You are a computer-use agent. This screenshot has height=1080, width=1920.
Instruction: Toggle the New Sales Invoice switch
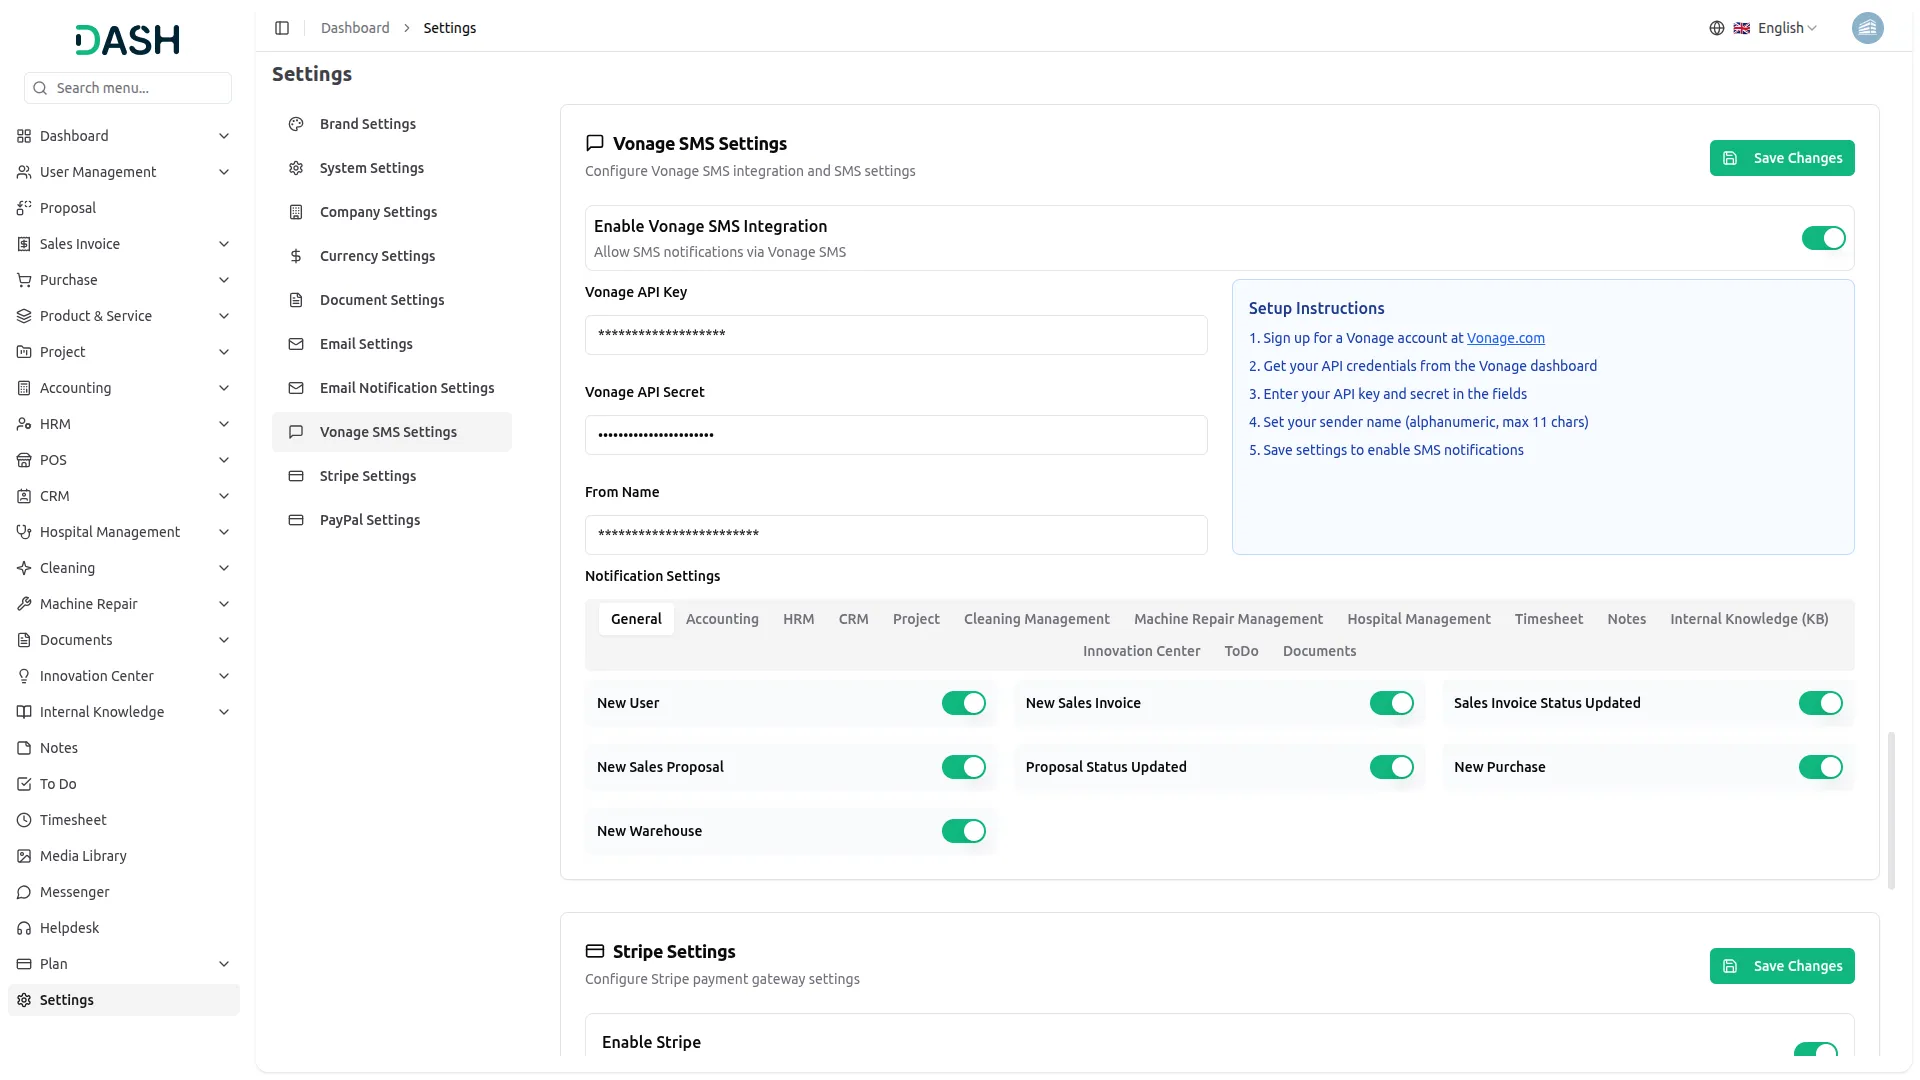[1391, 703]
